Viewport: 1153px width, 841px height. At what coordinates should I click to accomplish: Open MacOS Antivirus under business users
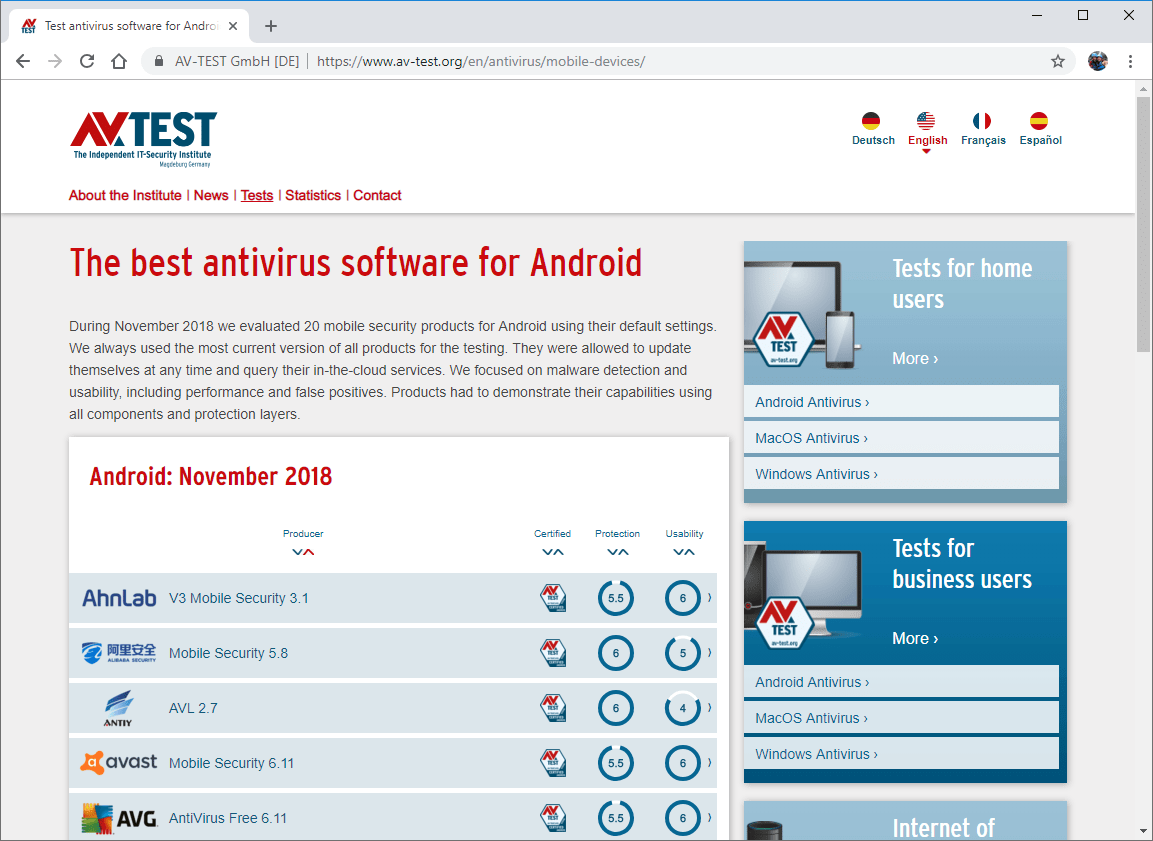[901, 718]
